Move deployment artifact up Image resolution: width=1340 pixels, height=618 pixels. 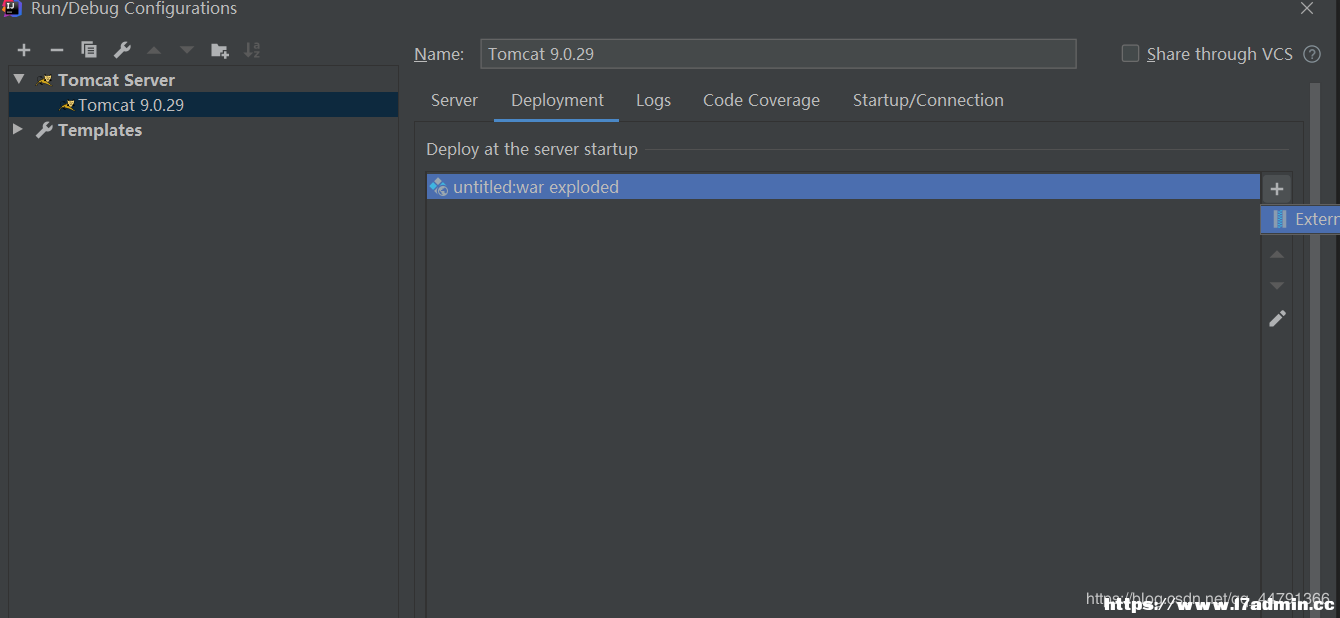tap(1277, 255)
